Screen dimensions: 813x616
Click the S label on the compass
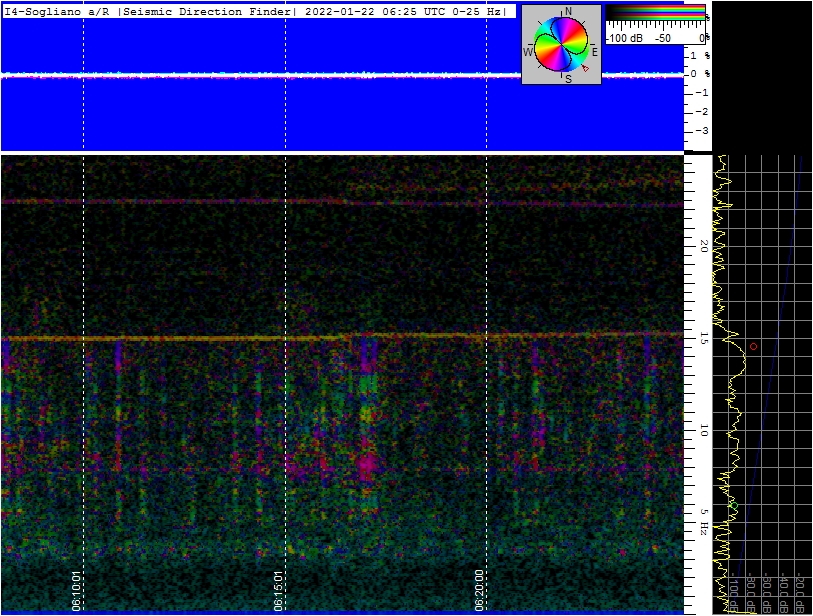[x=568, y=78]
